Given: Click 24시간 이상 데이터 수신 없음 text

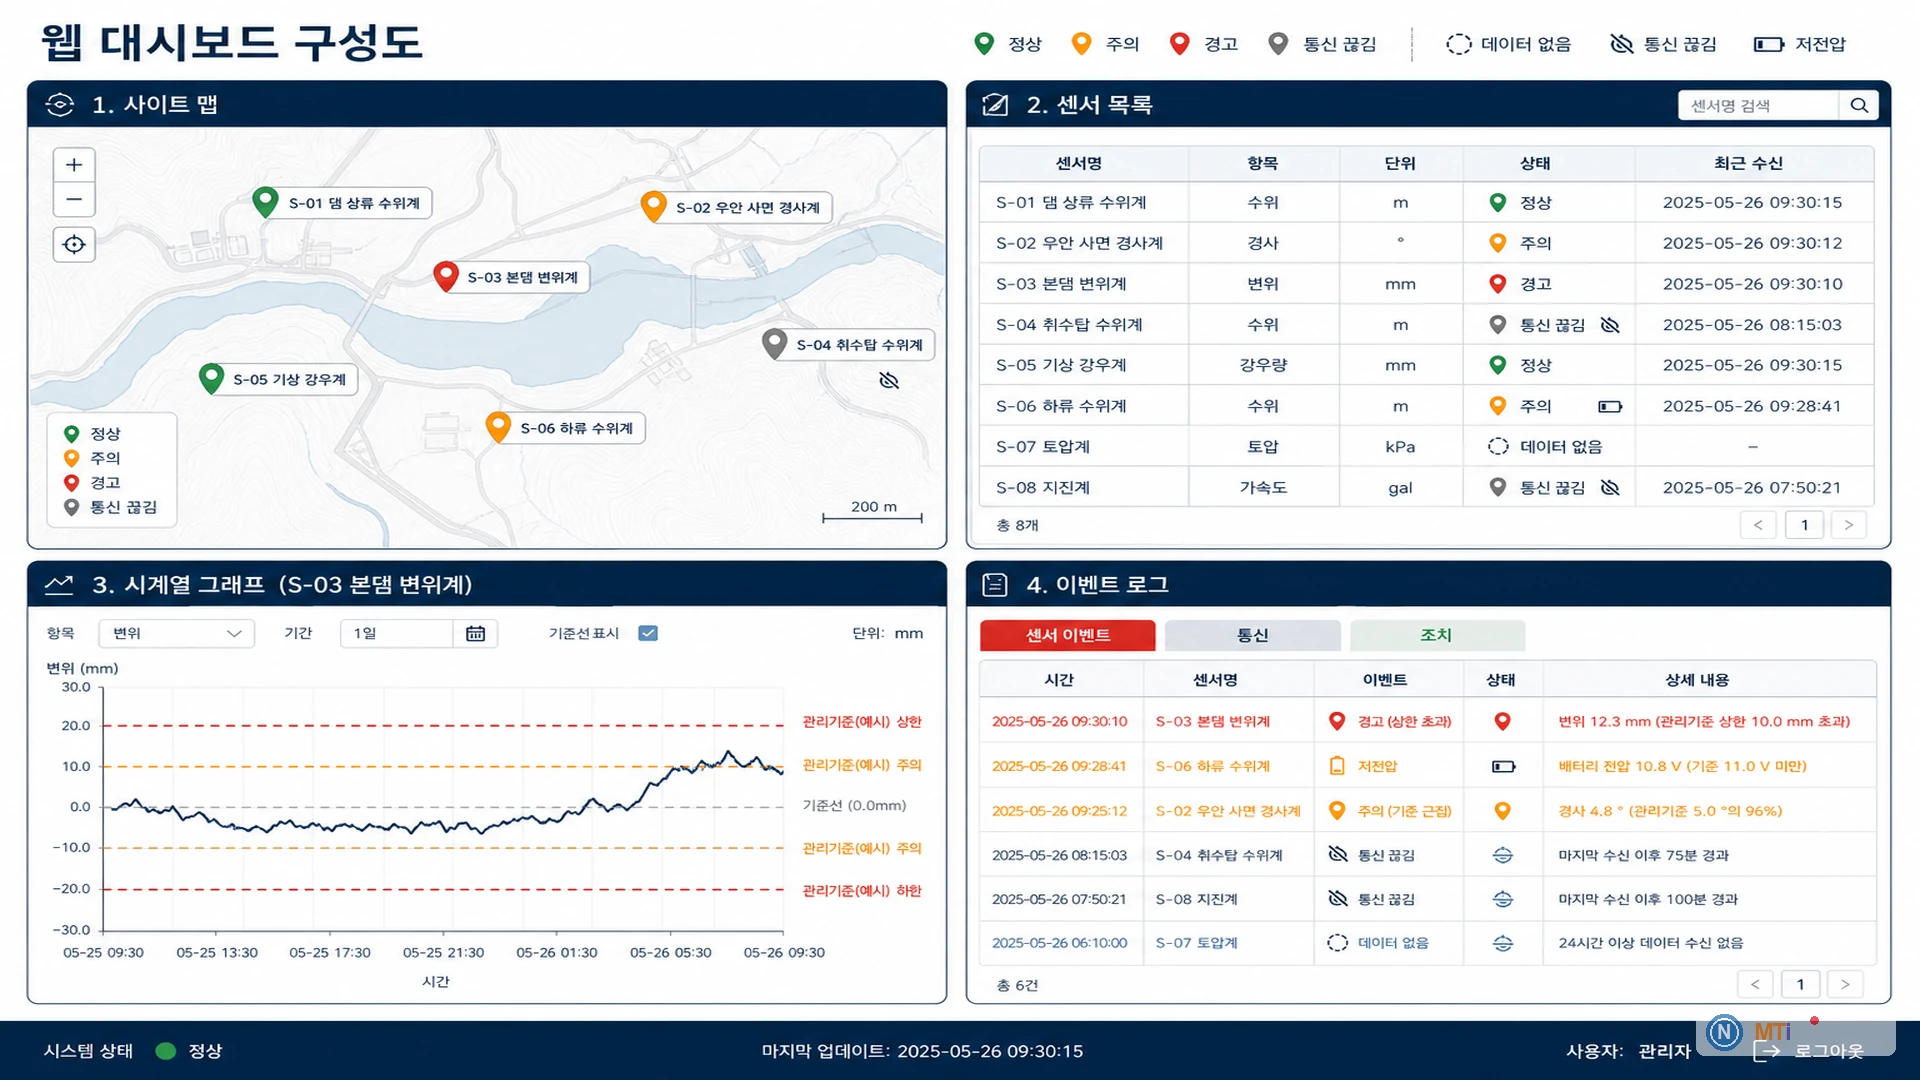Looking at the screenshot, I should (x=1650, y=943).
